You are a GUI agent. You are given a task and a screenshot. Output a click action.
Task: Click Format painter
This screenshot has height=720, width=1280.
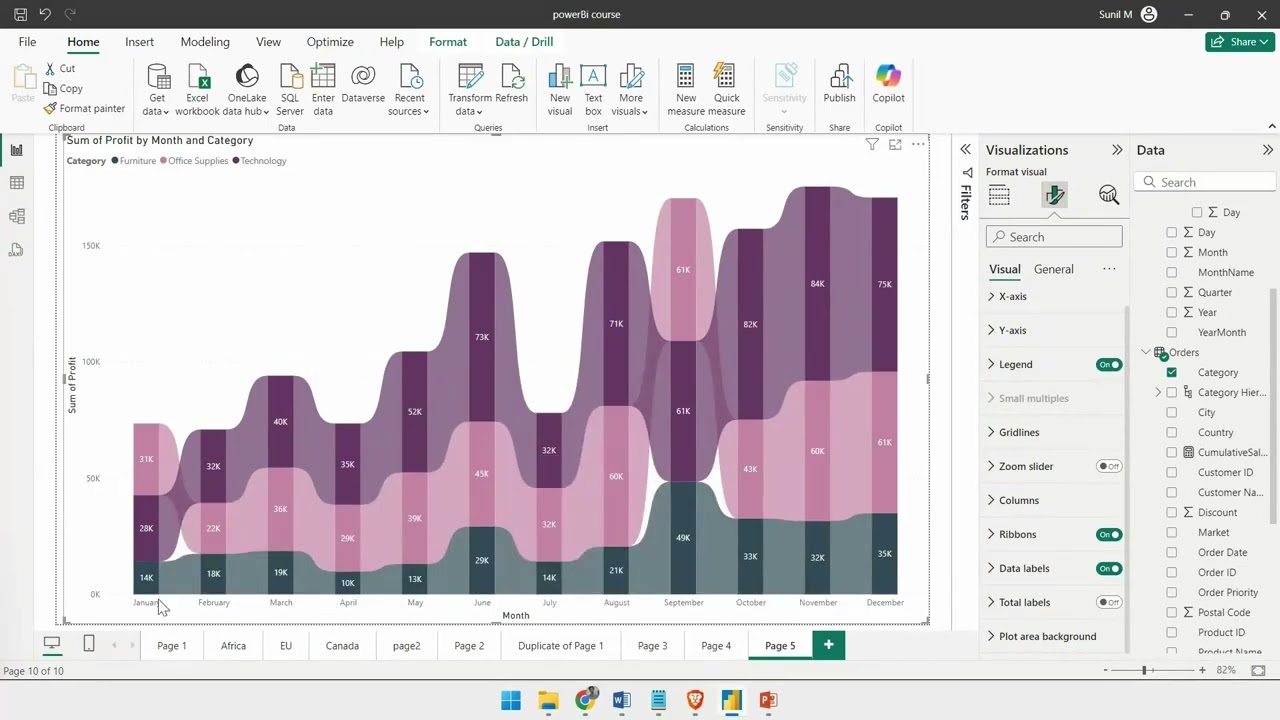pyautogui.click(x=85, y=108)
